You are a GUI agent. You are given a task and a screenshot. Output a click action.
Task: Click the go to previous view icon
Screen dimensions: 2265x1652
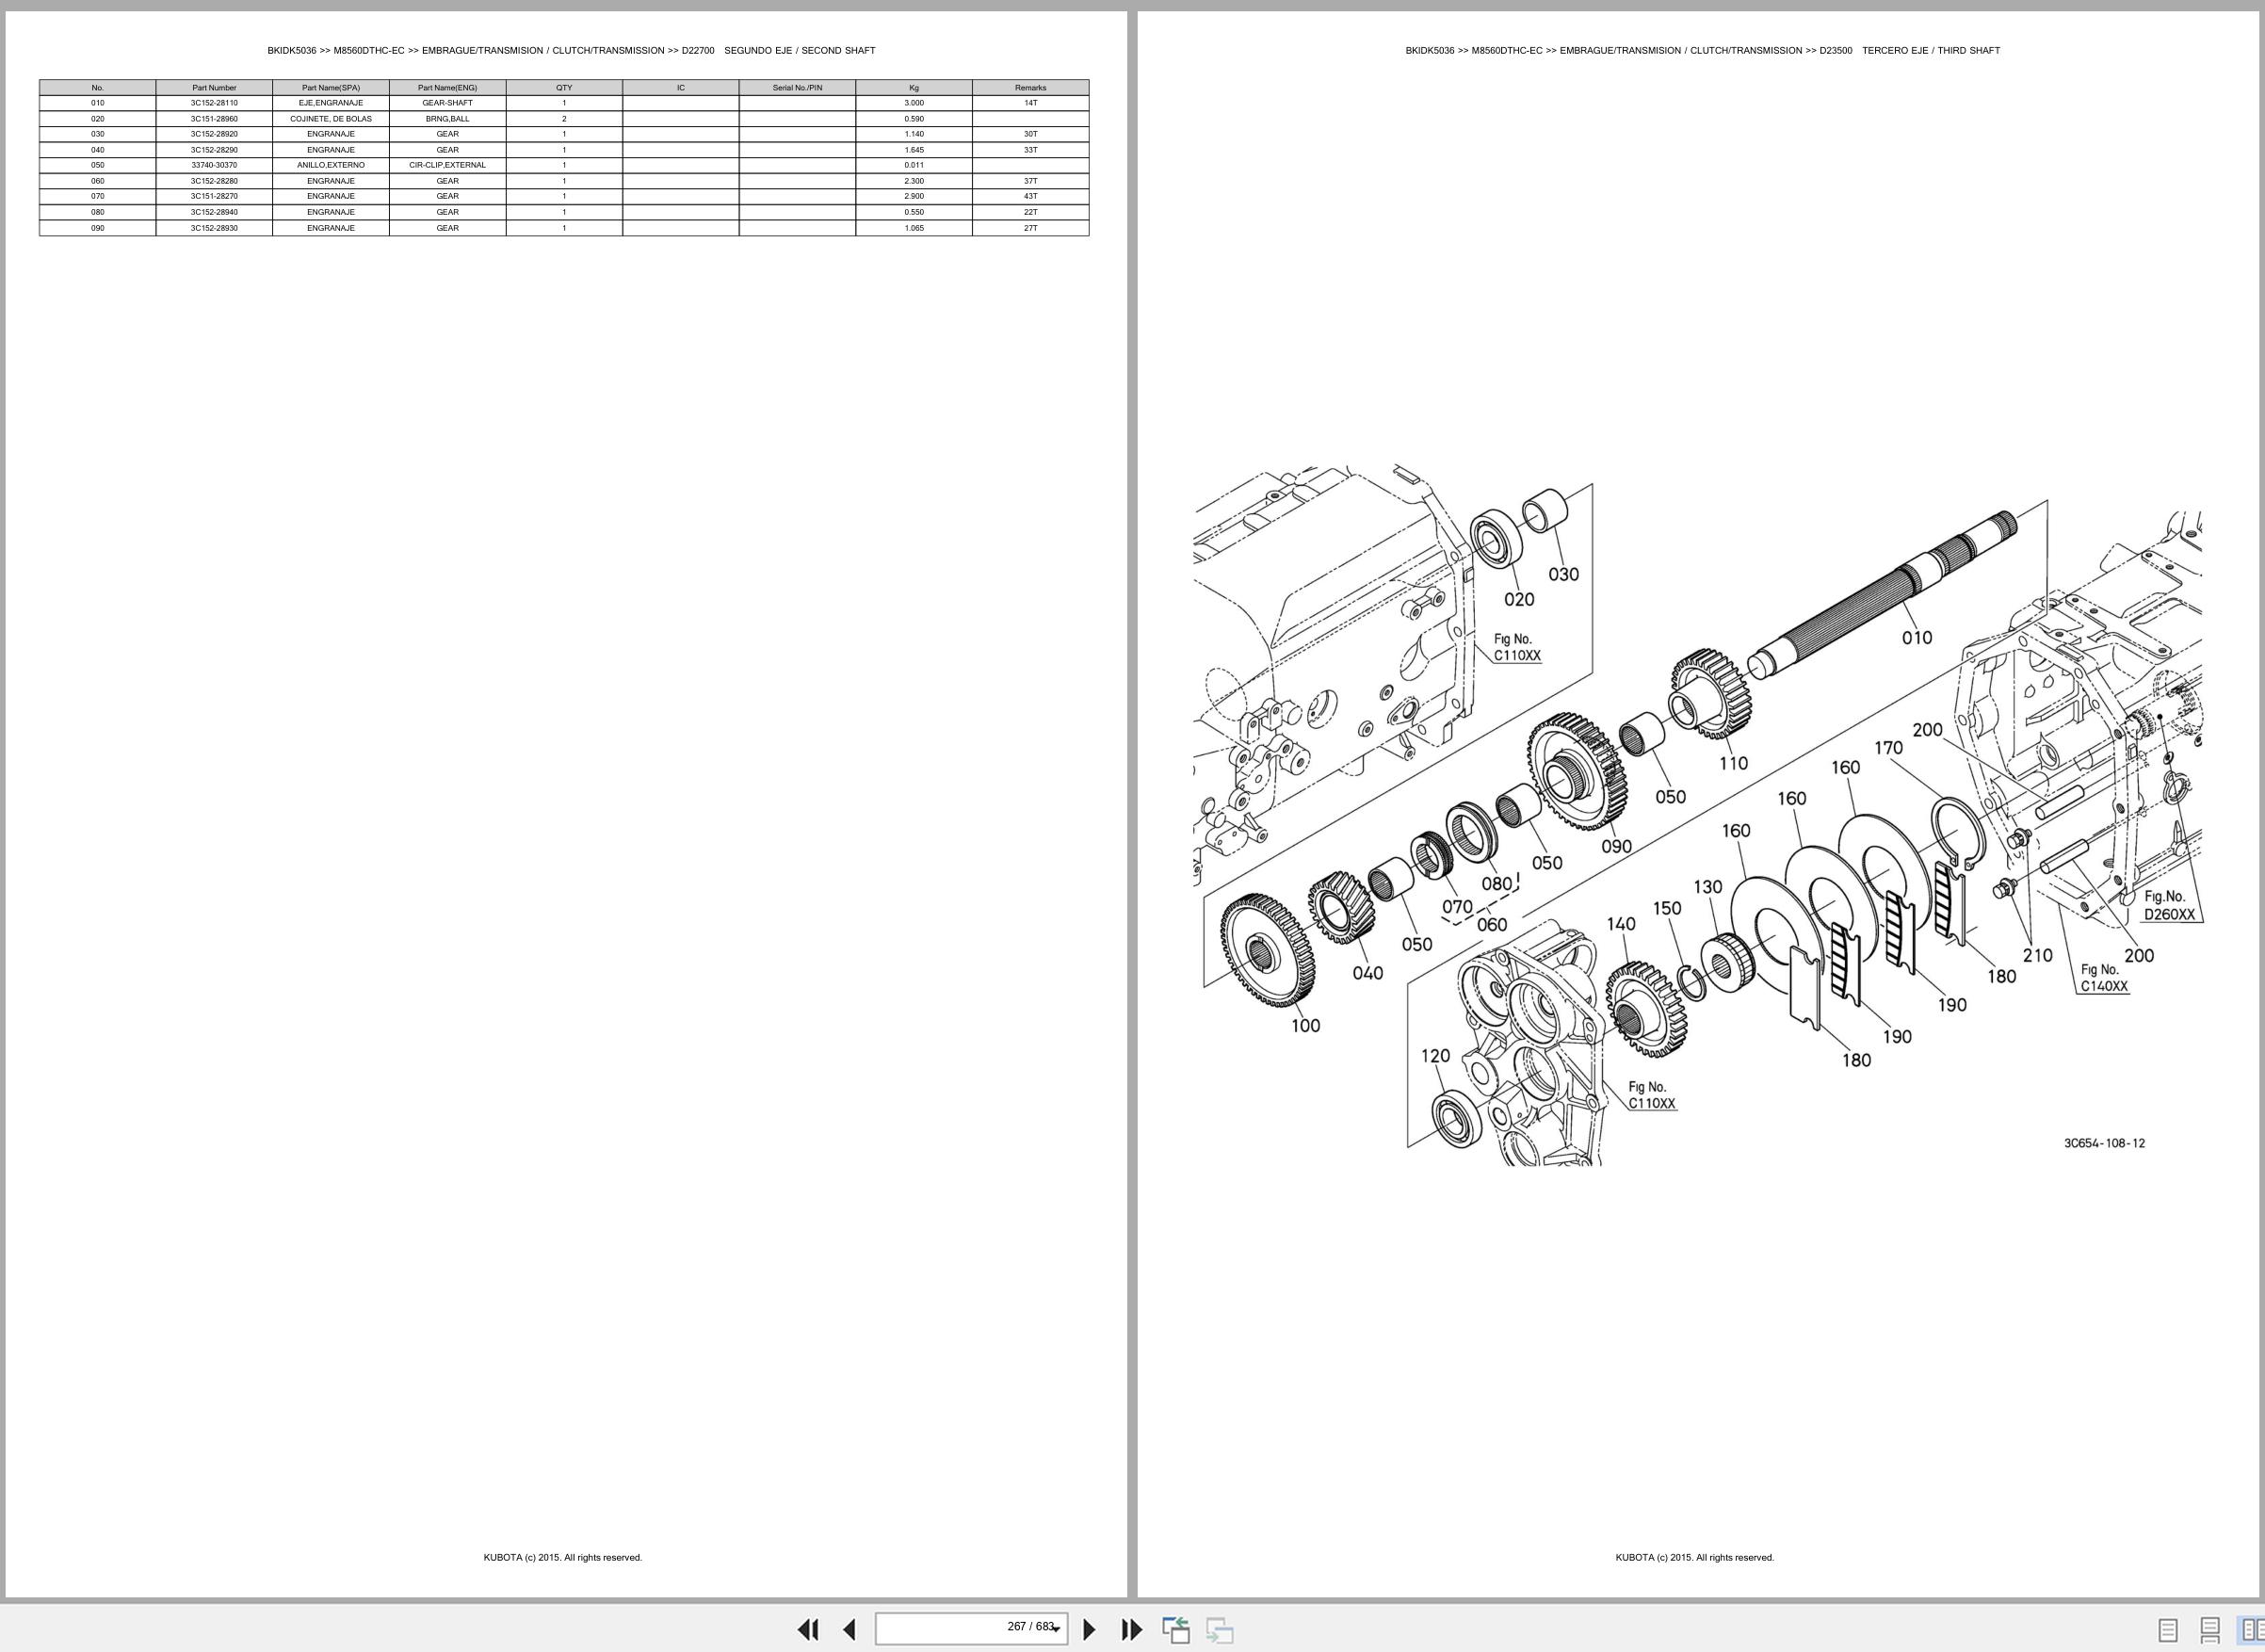click(x=1176, y=1630)
